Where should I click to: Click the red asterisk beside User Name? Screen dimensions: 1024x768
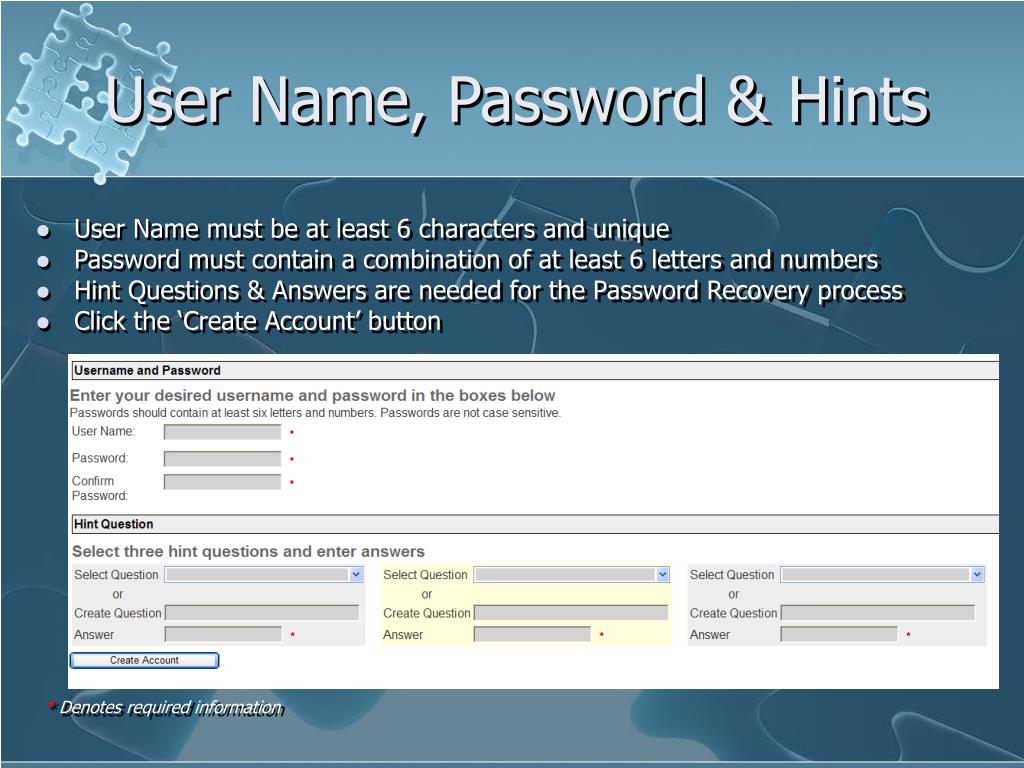[292, 434]
